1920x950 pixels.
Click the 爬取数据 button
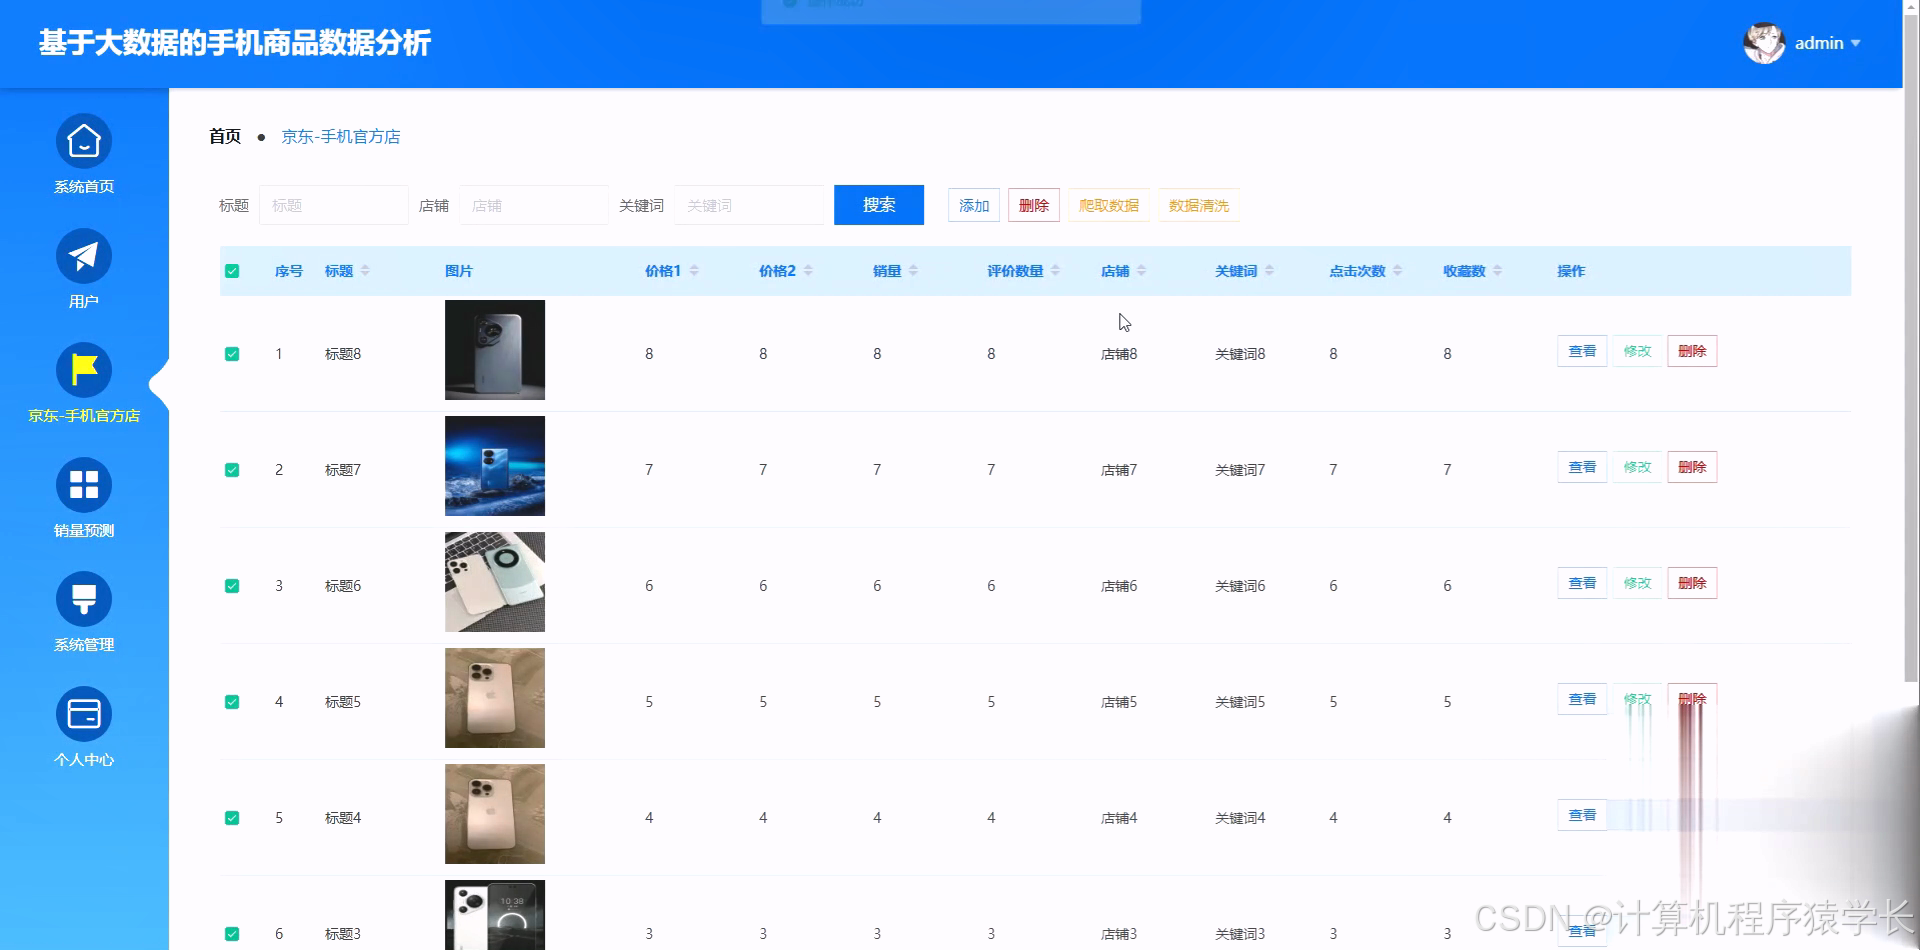click(1108, 204)
